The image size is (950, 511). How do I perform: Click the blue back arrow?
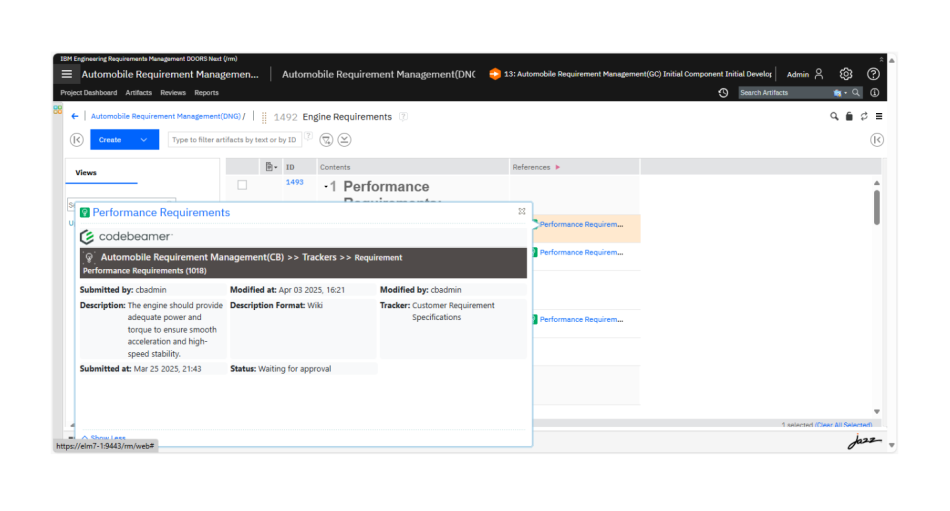pyautogui.click(x=75, y=116)
